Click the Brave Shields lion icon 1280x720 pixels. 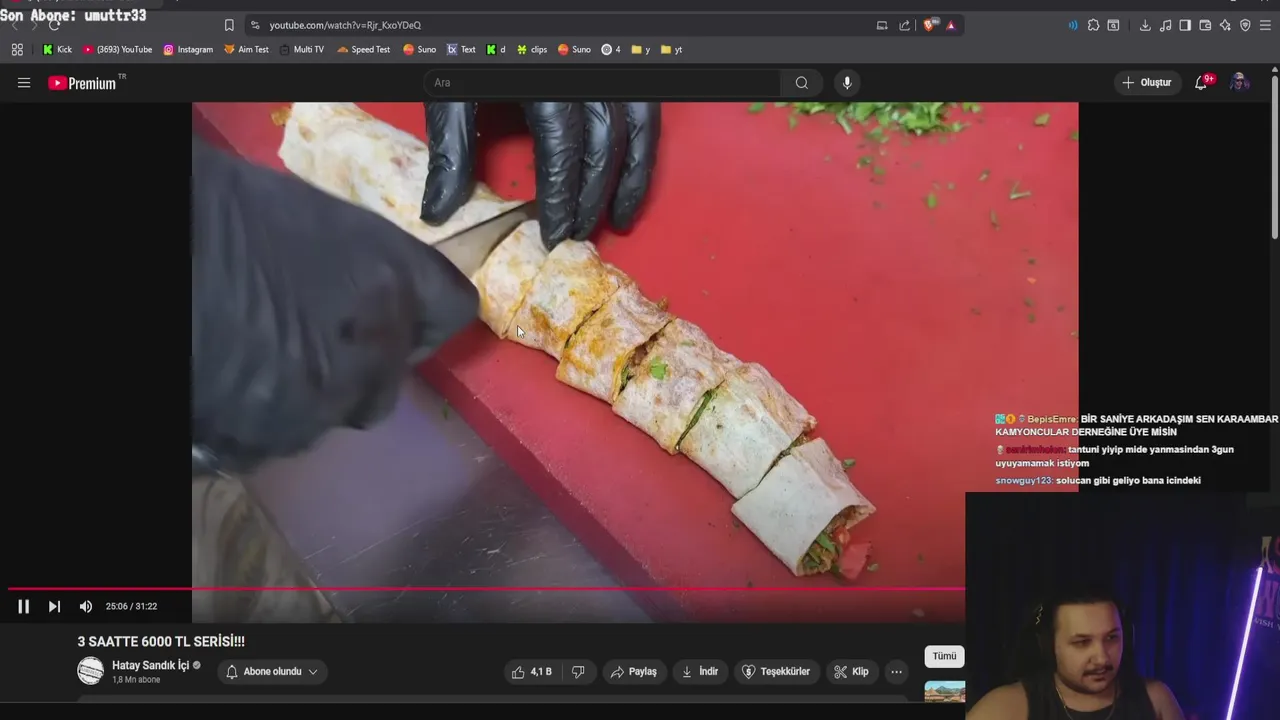(929, 25)
